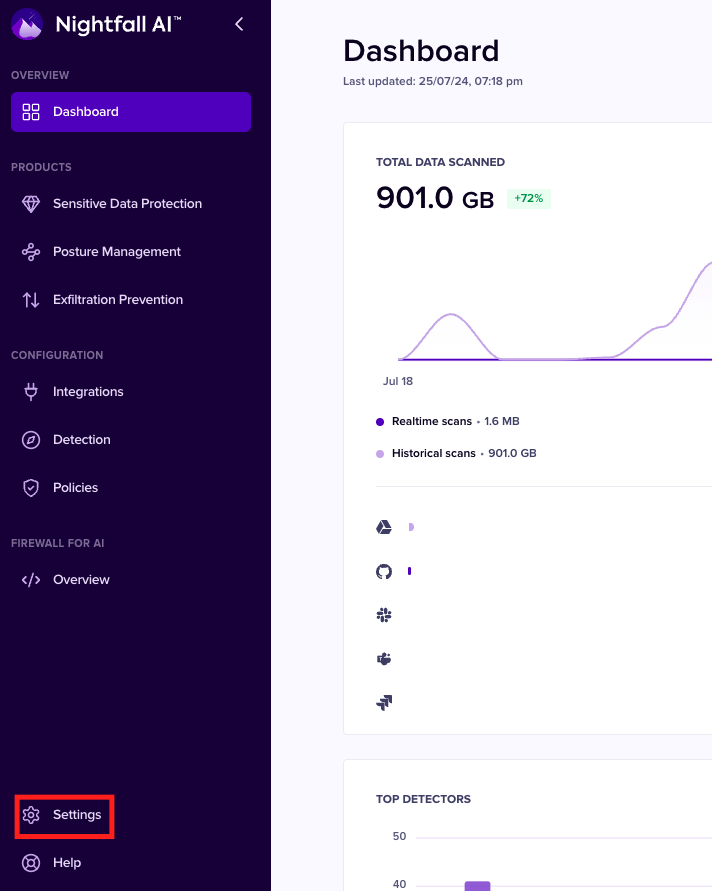Open the Dashboard menu item
This screenshot has width=712, height=891.
pyautogui.click(x=131, y=112)
